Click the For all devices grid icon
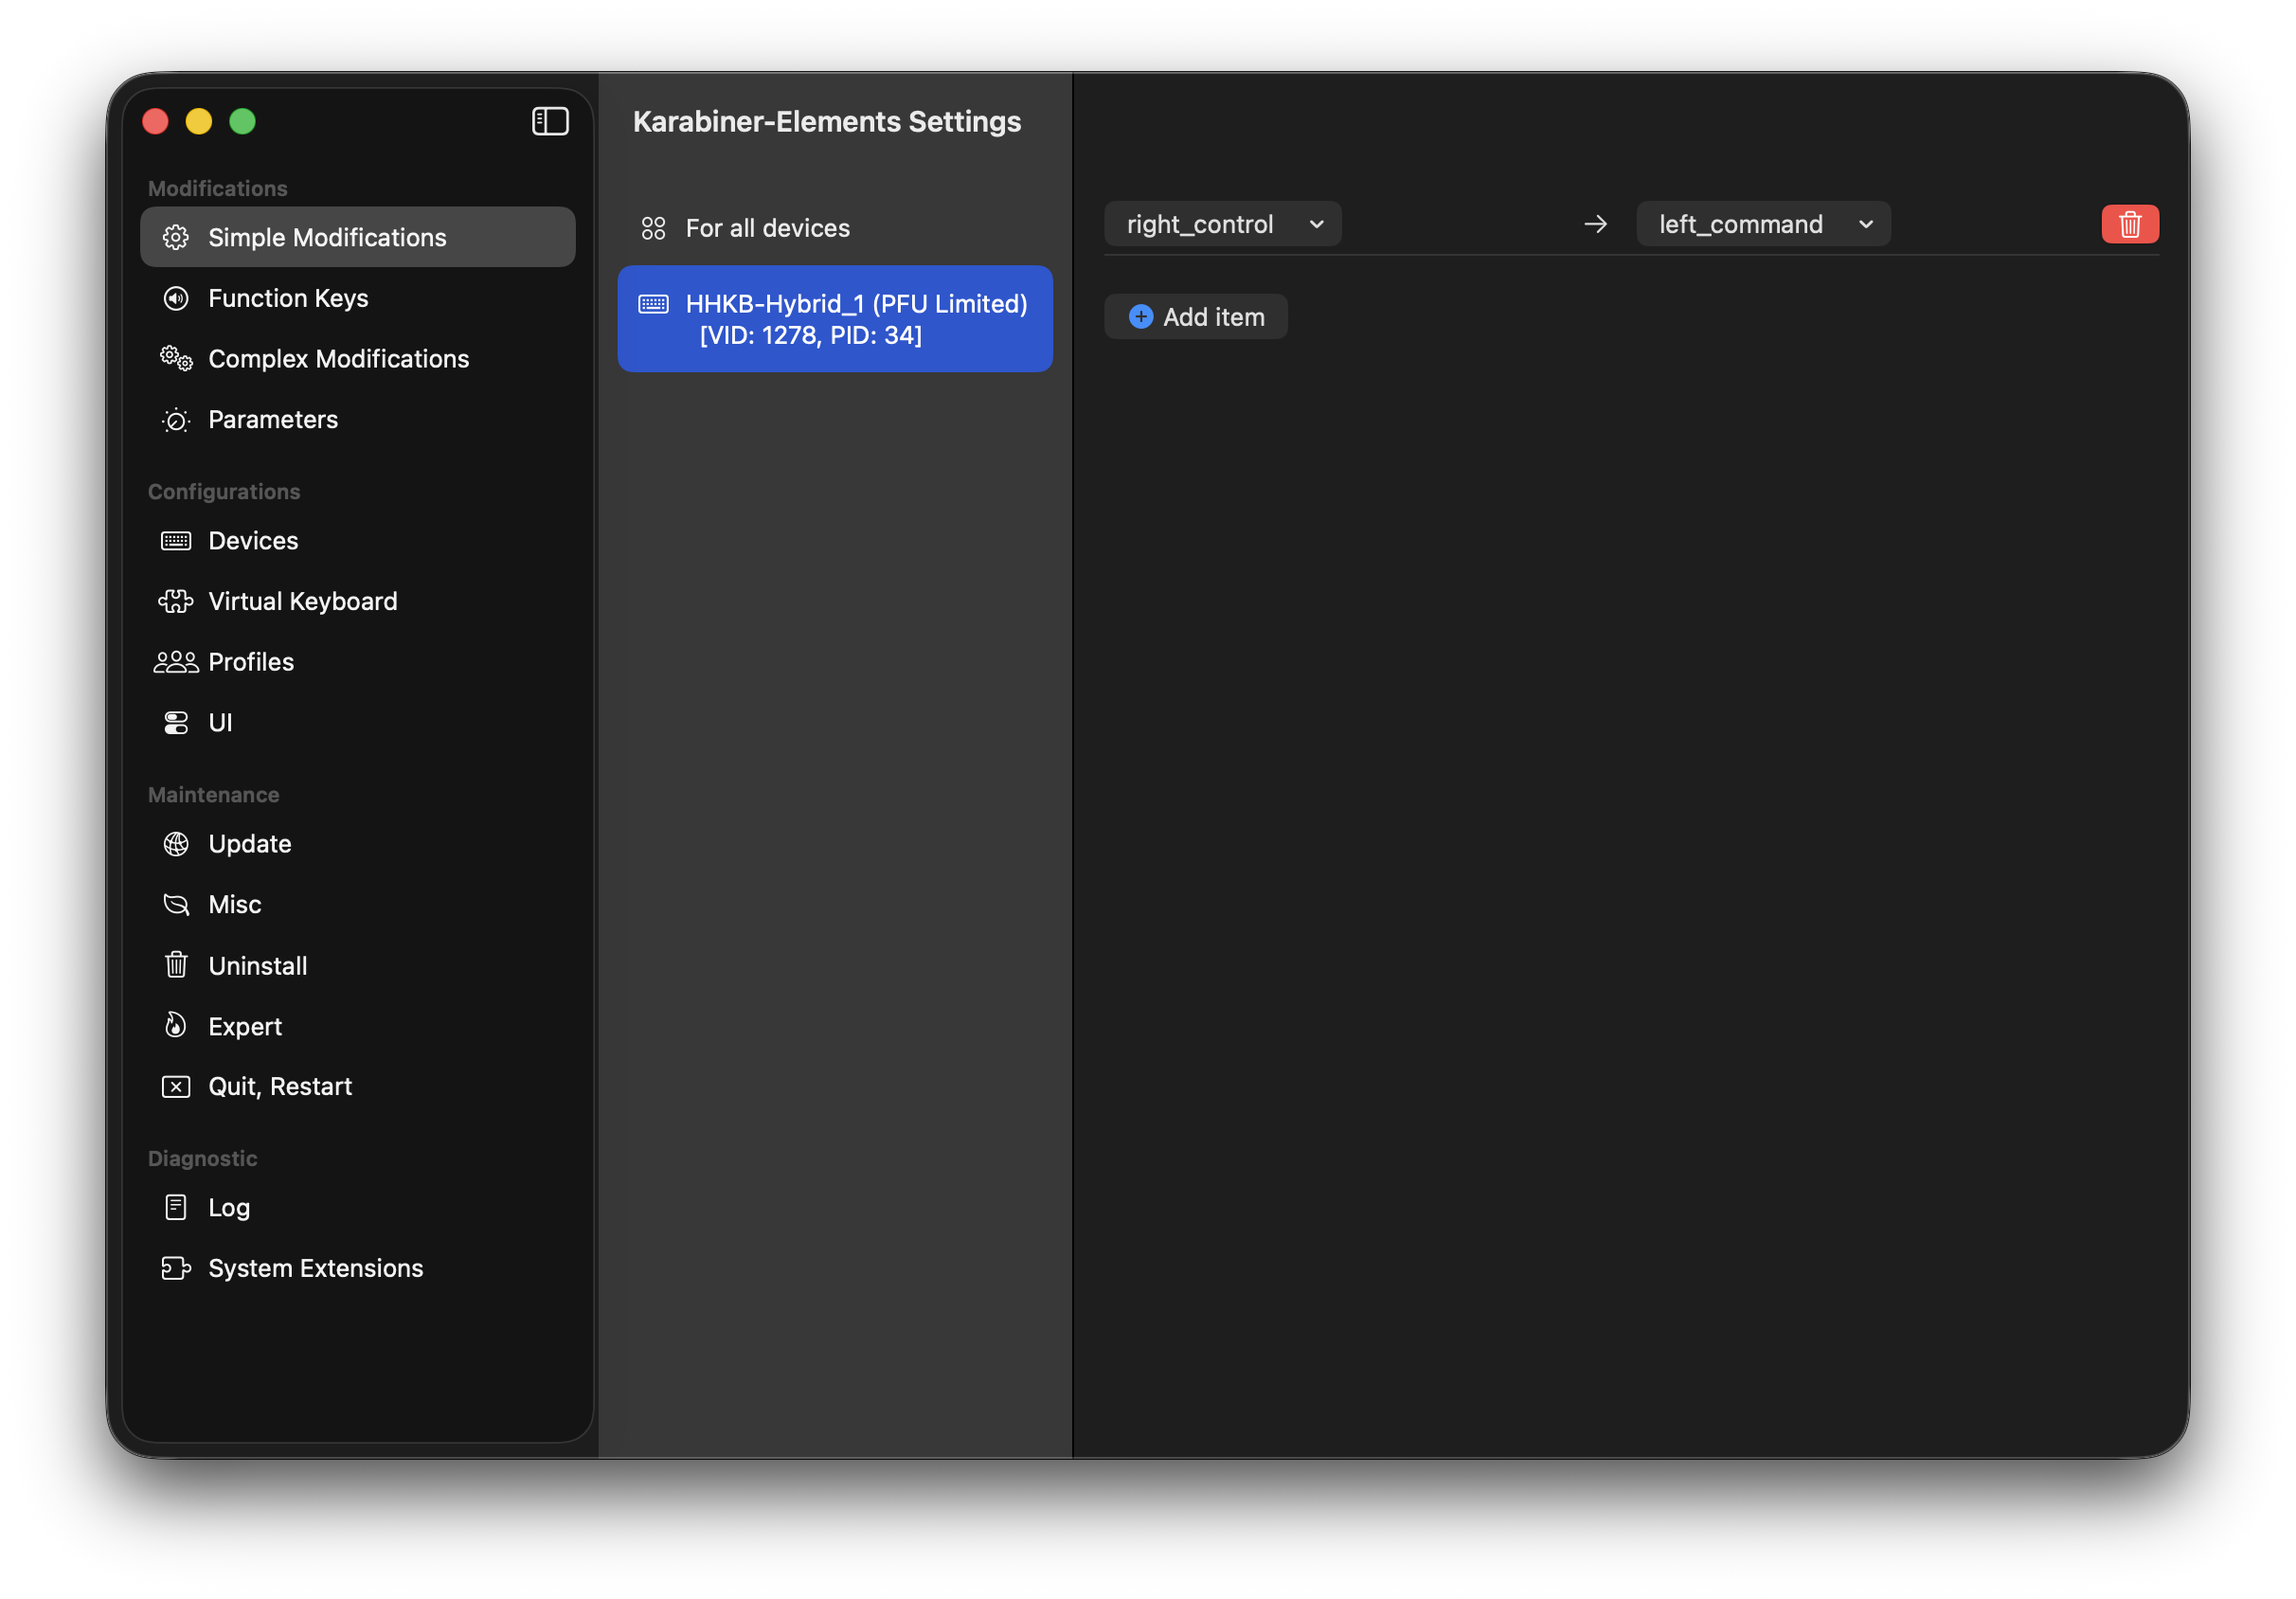Image resolution: width=2296 pixels, height=1599 pixels. pyautogui.click(x=653, y=228)
